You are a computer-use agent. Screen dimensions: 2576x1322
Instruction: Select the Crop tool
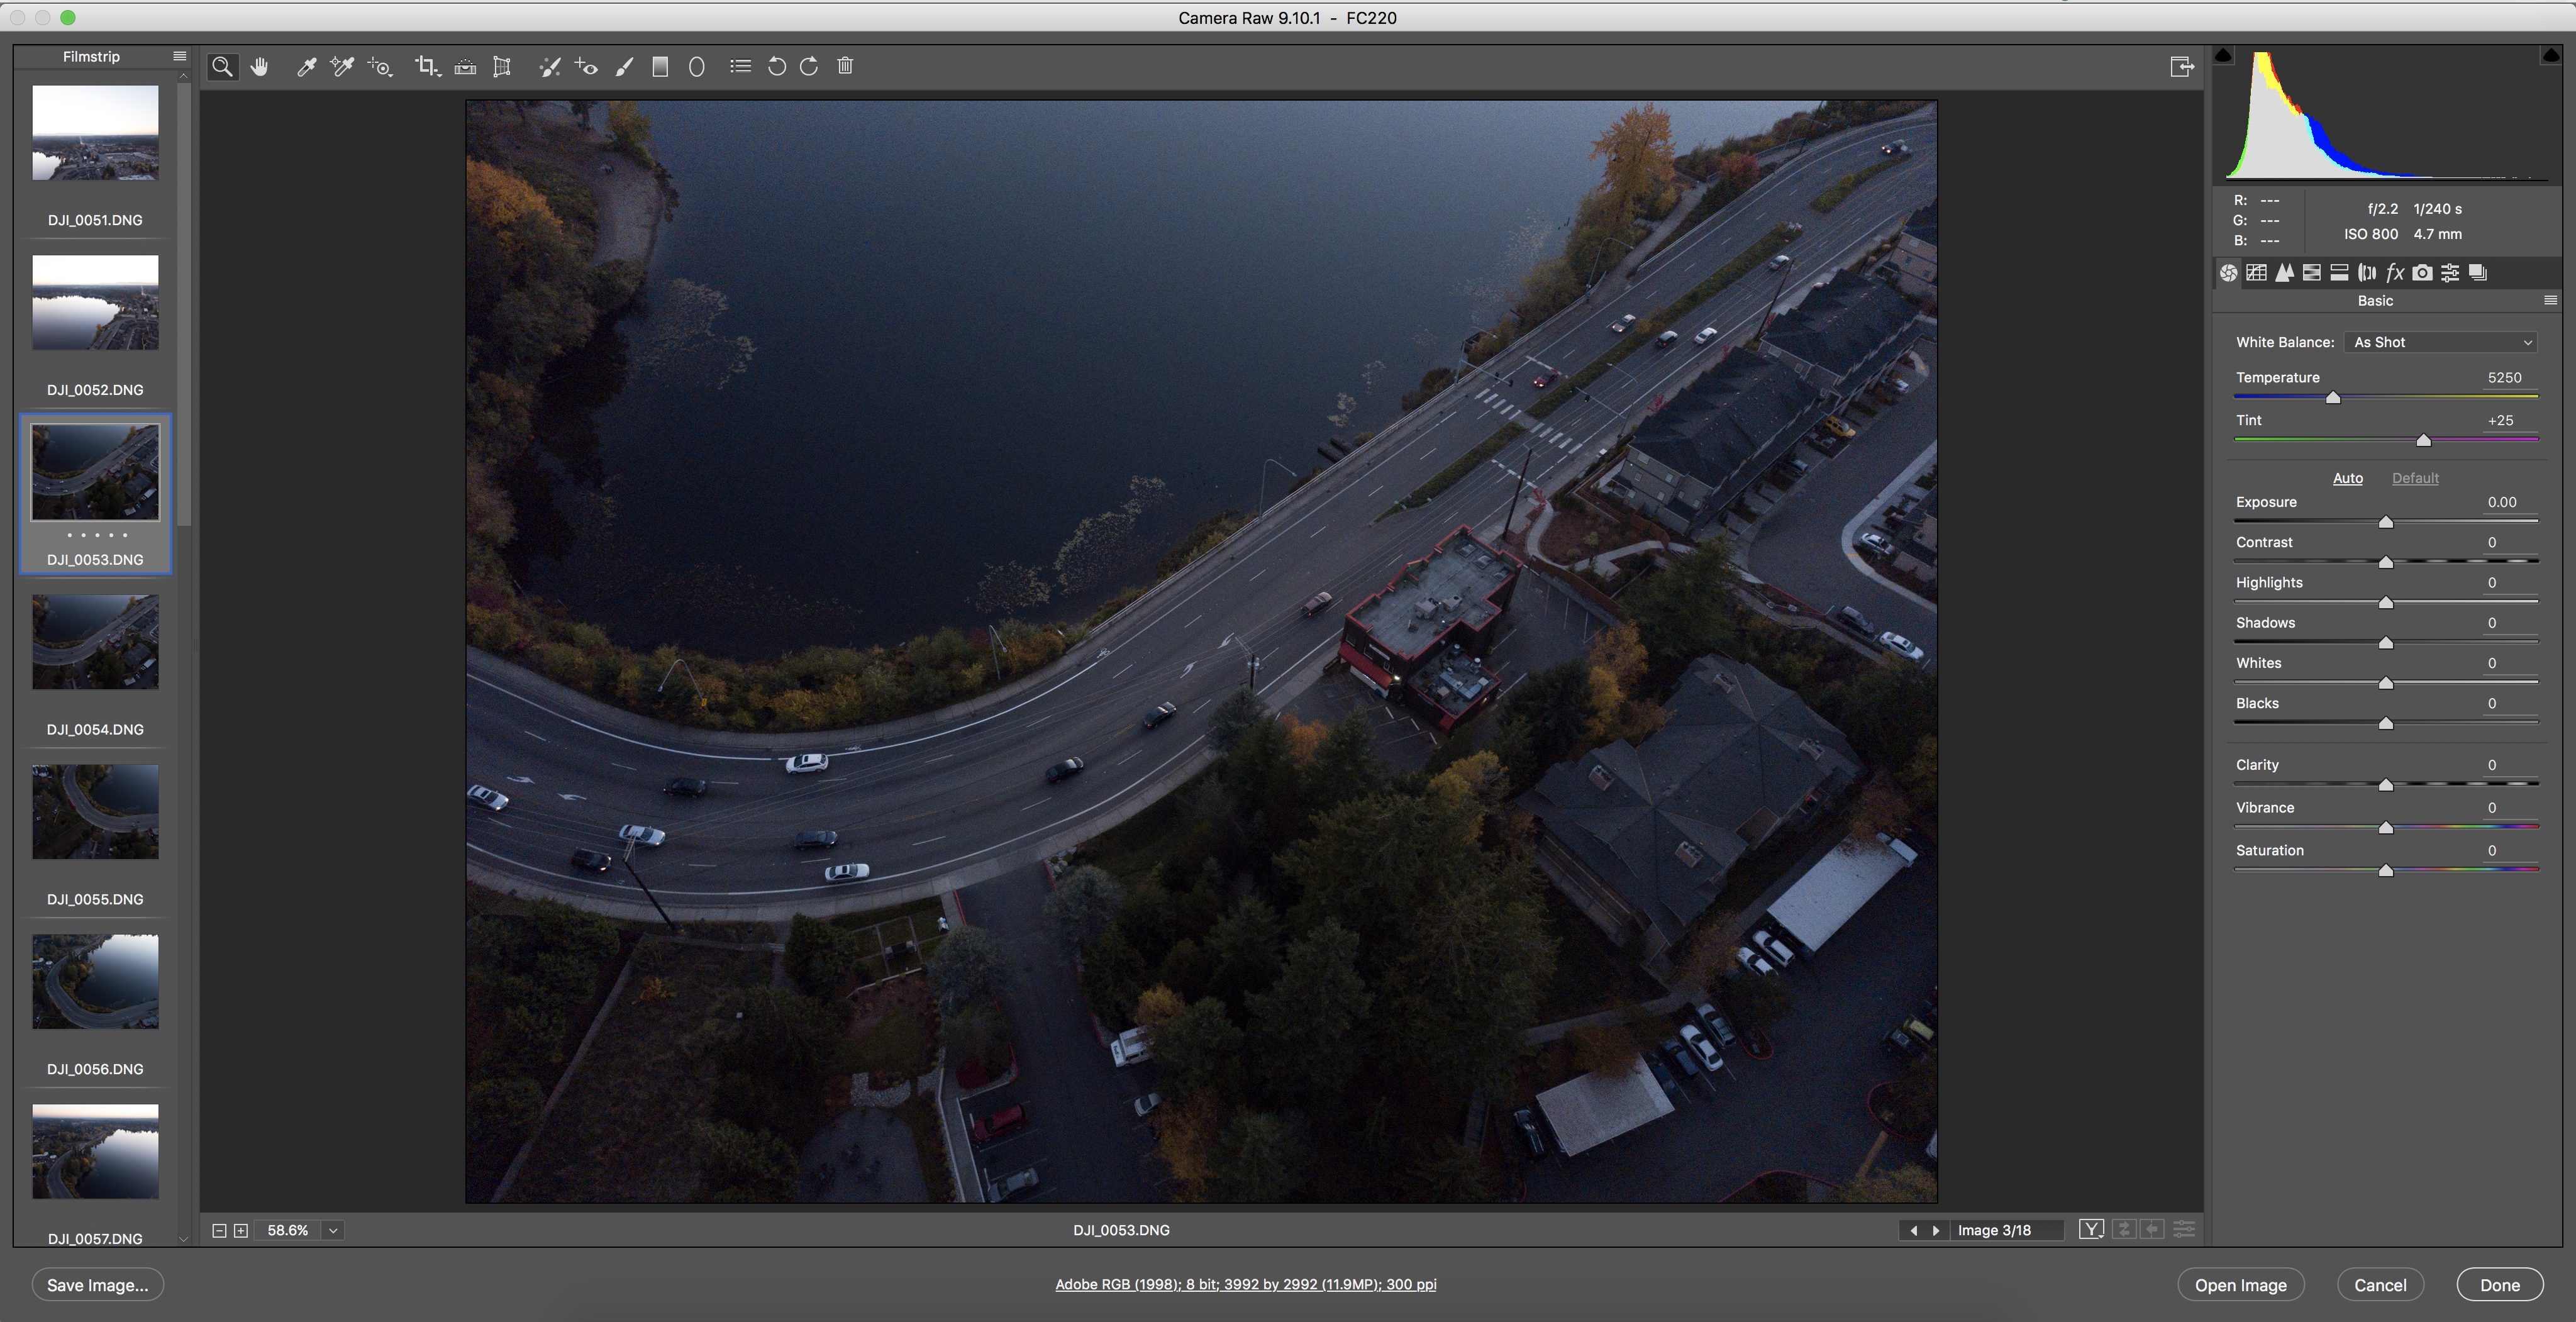pos(428,66)
